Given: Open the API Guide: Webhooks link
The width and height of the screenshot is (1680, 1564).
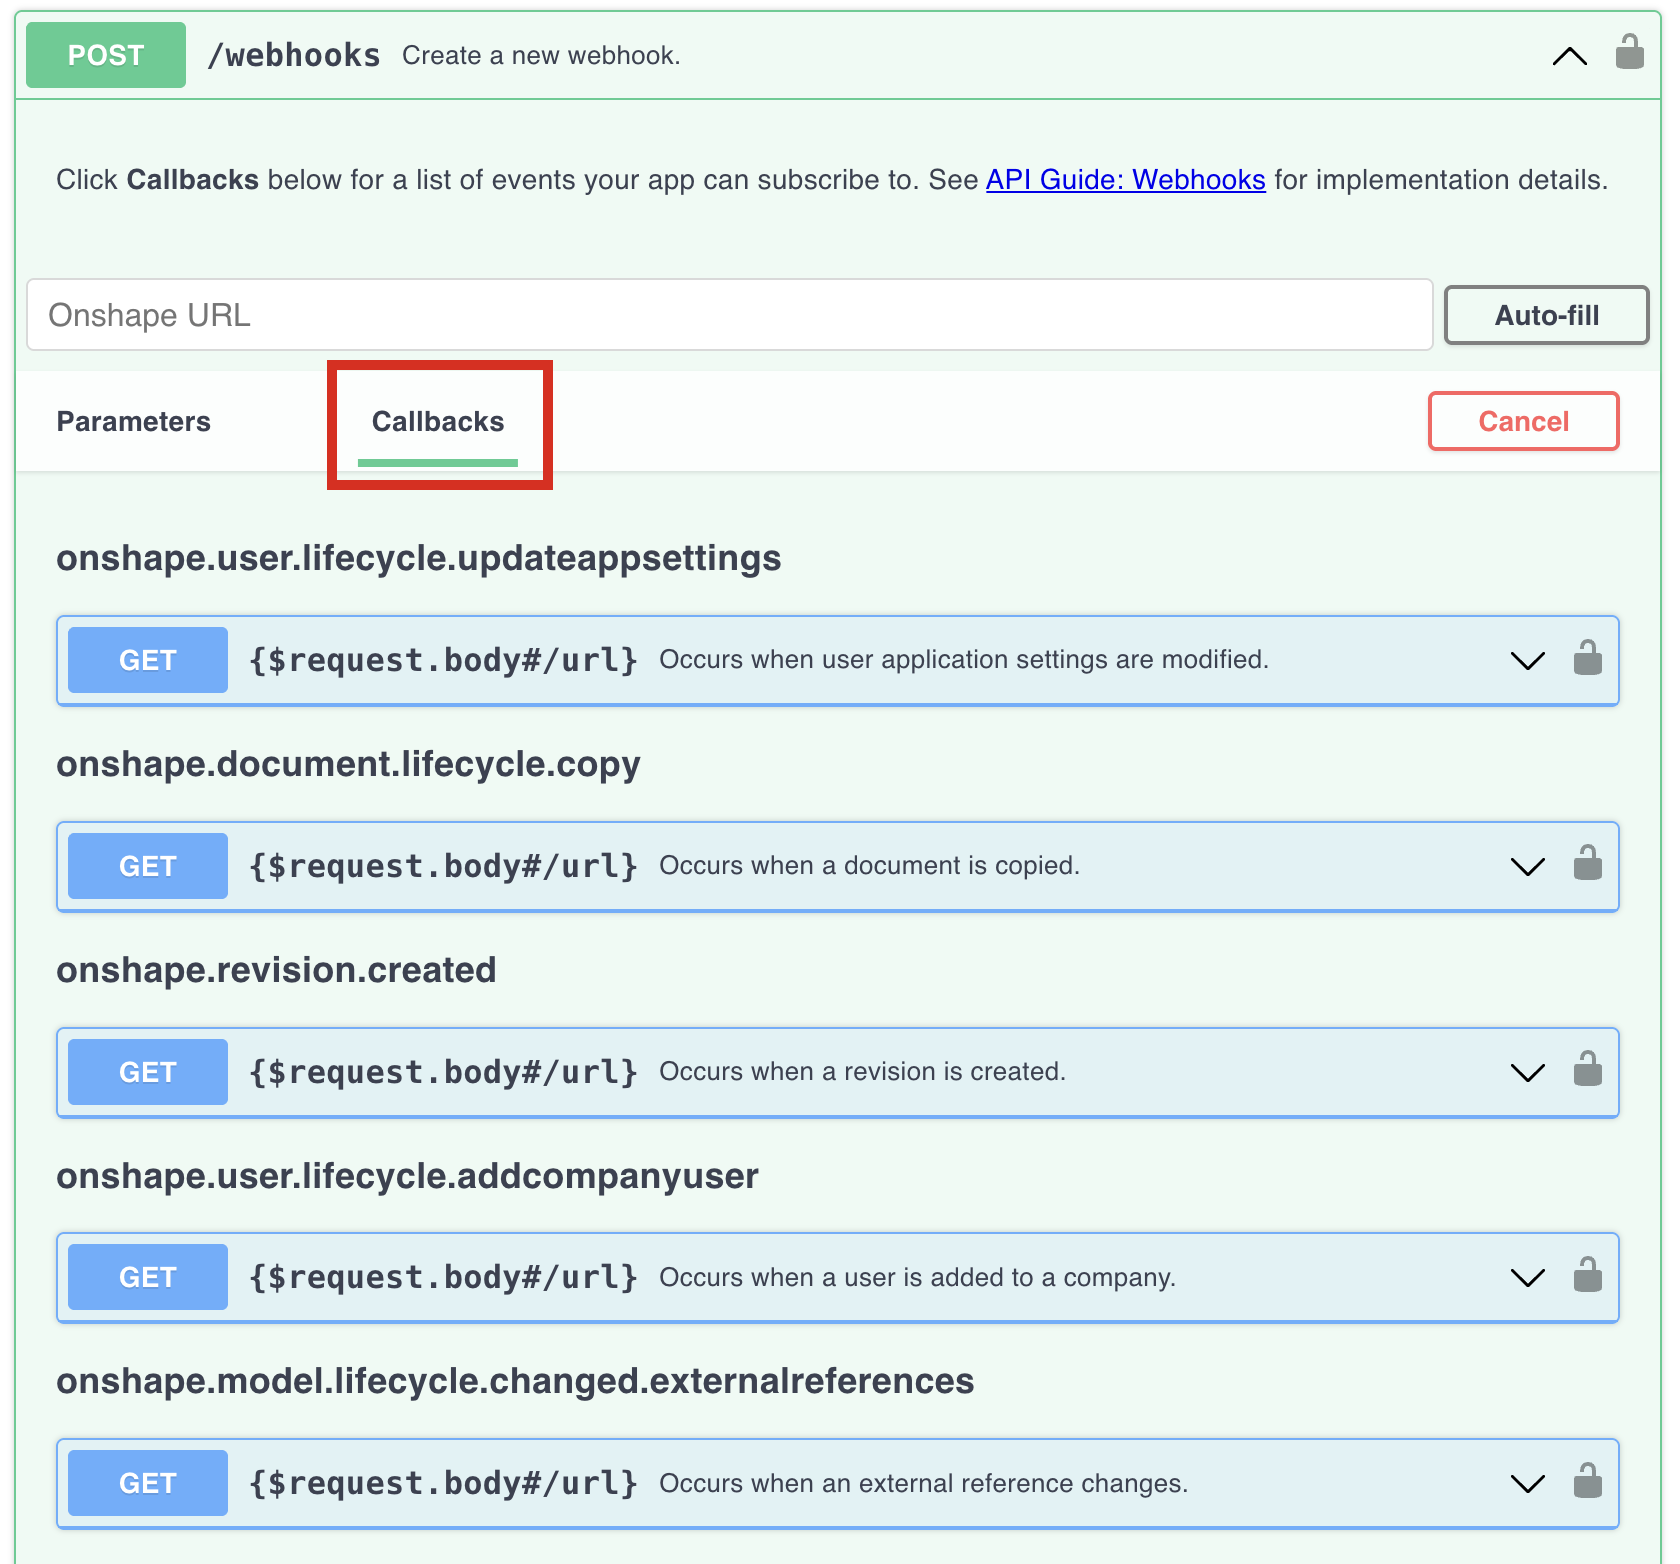Looking at the screenshot, I should tap(1125, 180).
